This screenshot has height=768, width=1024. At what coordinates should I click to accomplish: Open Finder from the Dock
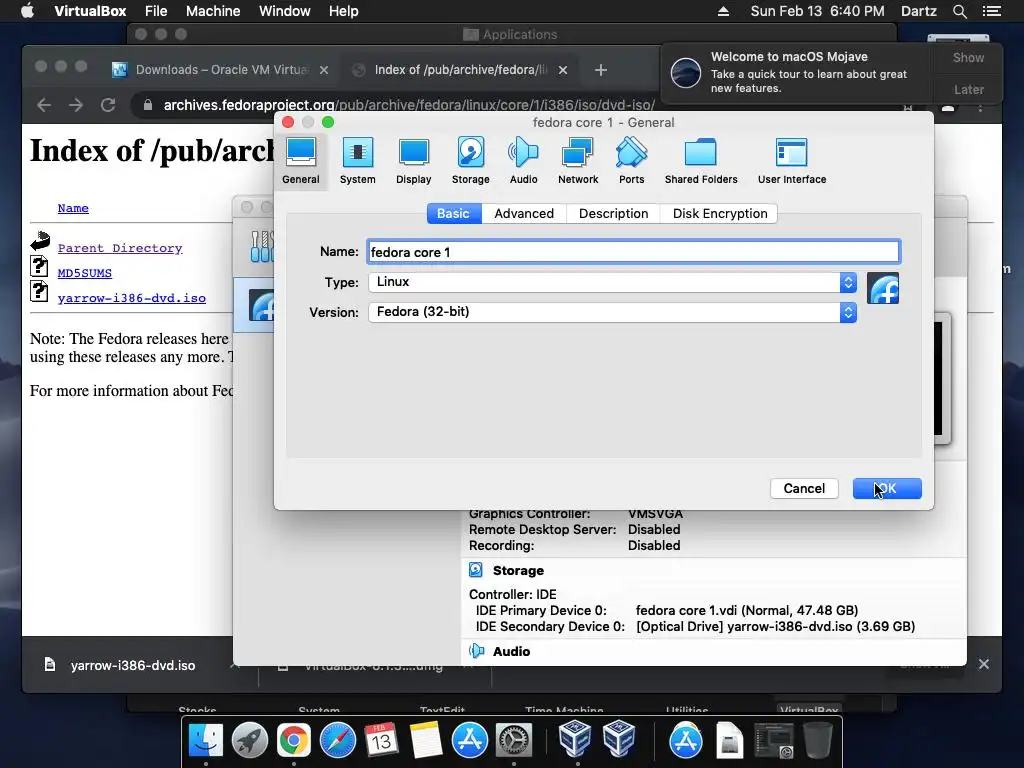pos(206,741)
